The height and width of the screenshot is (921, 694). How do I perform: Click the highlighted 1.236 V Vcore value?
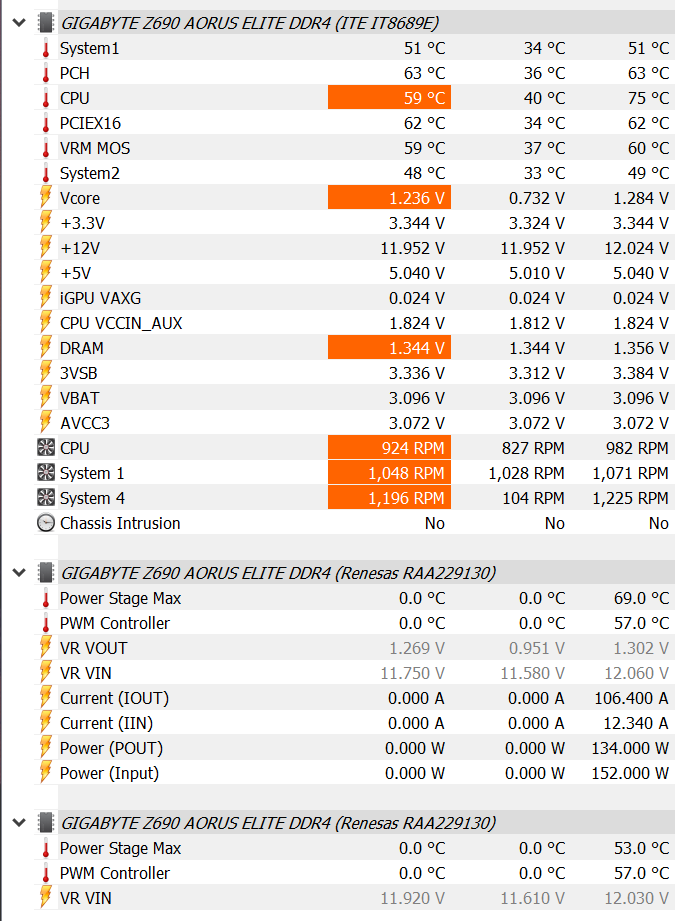click(x=389, y=198)
